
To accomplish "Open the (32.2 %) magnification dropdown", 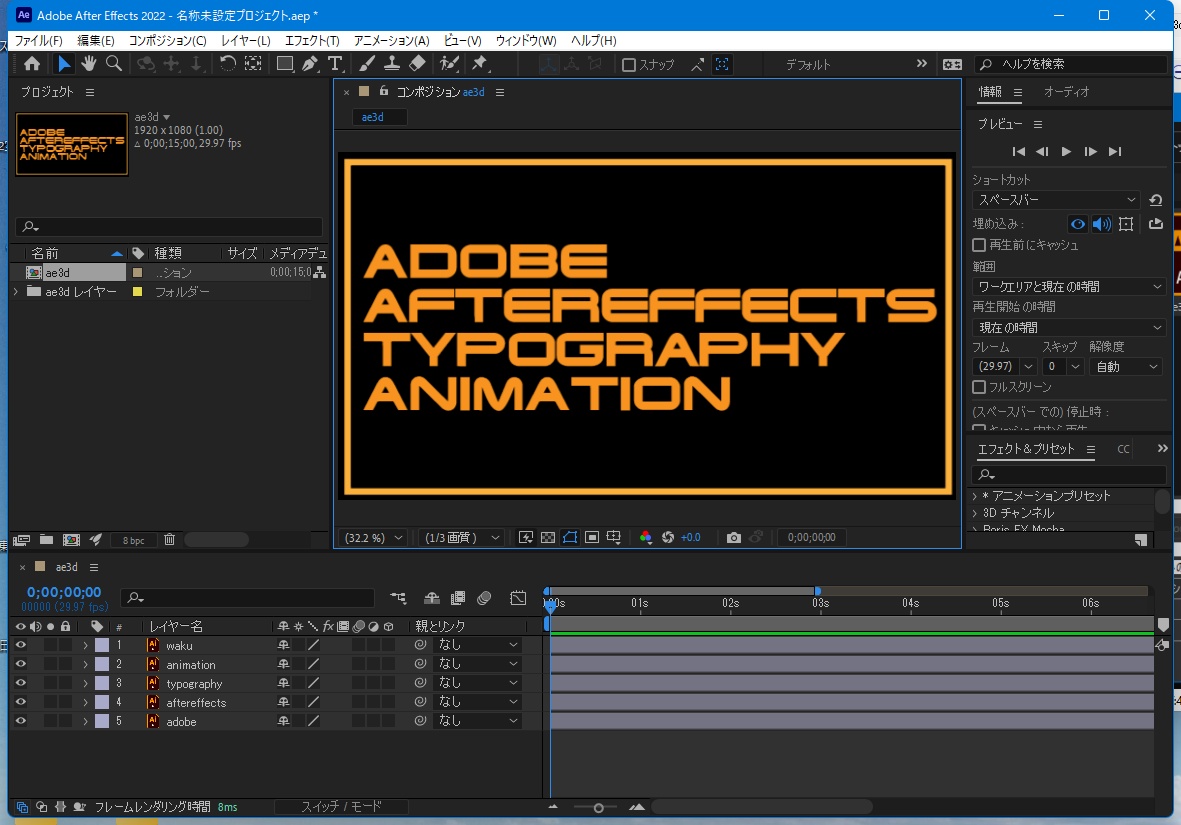I will pos(374,537).
